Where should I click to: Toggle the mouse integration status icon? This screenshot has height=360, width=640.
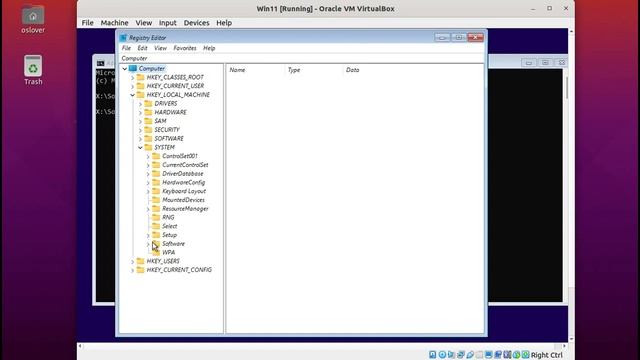(516, 355)
